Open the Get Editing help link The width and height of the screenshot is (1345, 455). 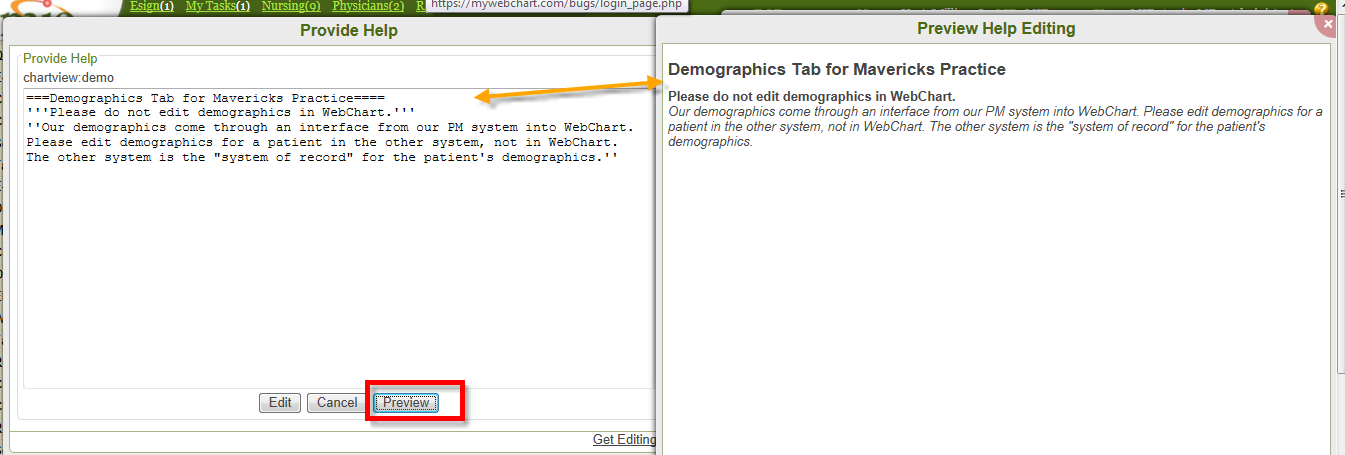[624, 439]
